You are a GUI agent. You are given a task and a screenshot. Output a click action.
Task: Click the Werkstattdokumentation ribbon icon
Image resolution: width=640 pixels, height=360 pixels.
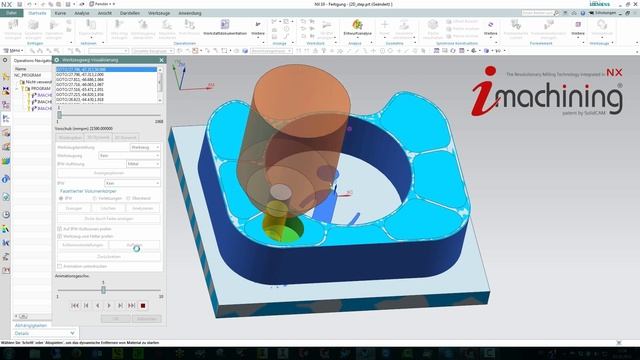[225, 24]
